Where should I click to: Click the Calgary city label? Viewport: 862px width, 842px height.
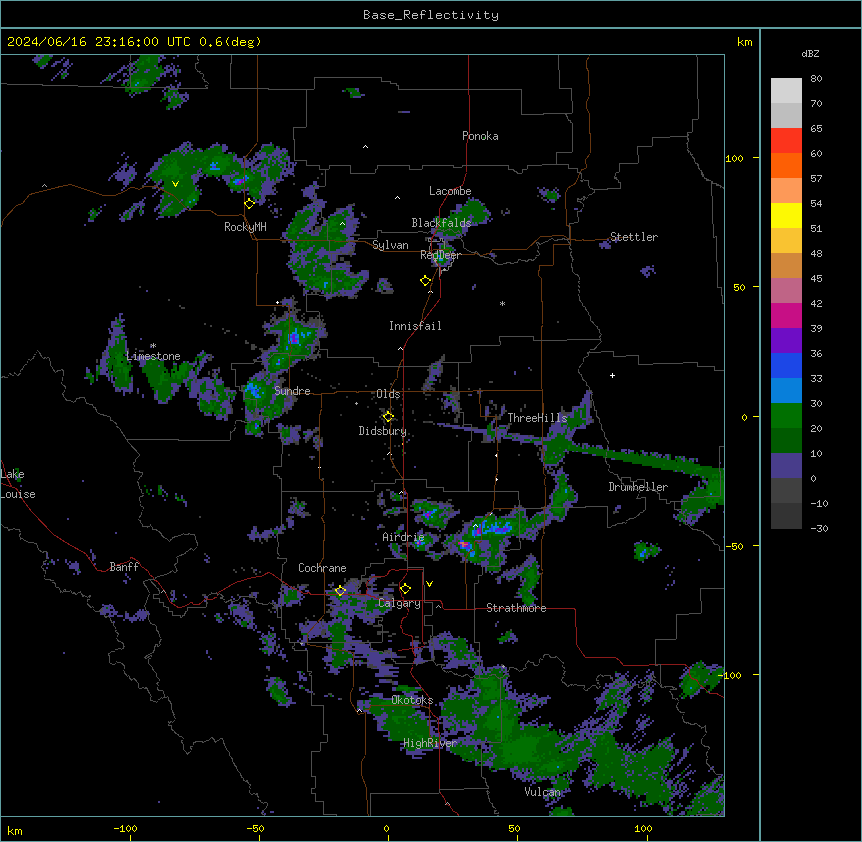click(399, 603)
